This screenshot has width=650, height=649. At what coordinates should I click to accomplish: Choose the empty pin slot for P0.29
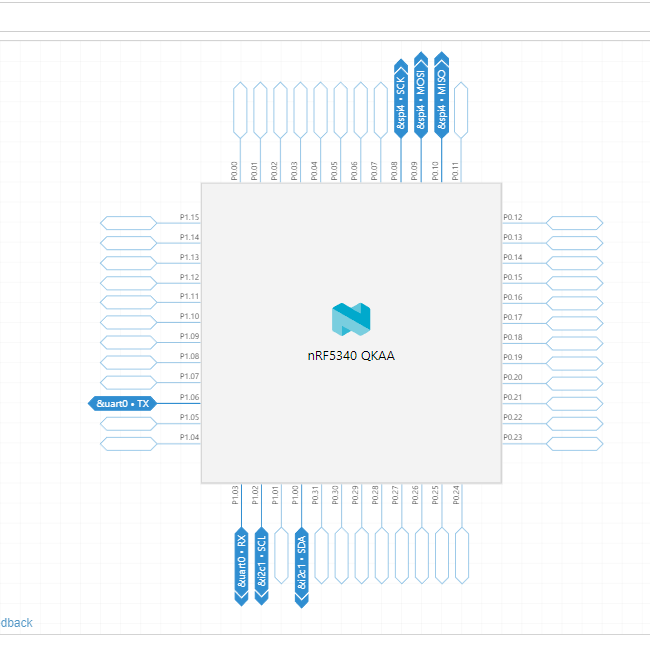[x=362, y=555]
